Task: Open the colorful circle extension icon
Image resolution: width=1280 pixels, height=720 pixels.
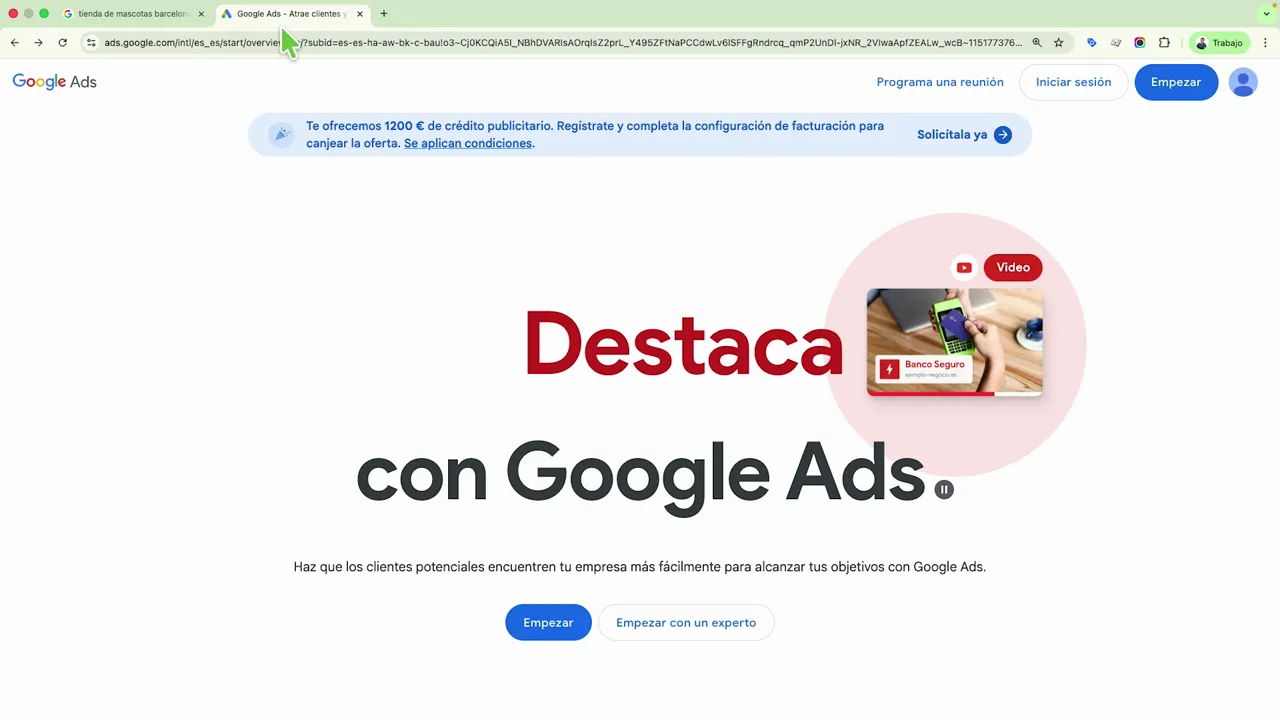Action: coord(1139,43)
